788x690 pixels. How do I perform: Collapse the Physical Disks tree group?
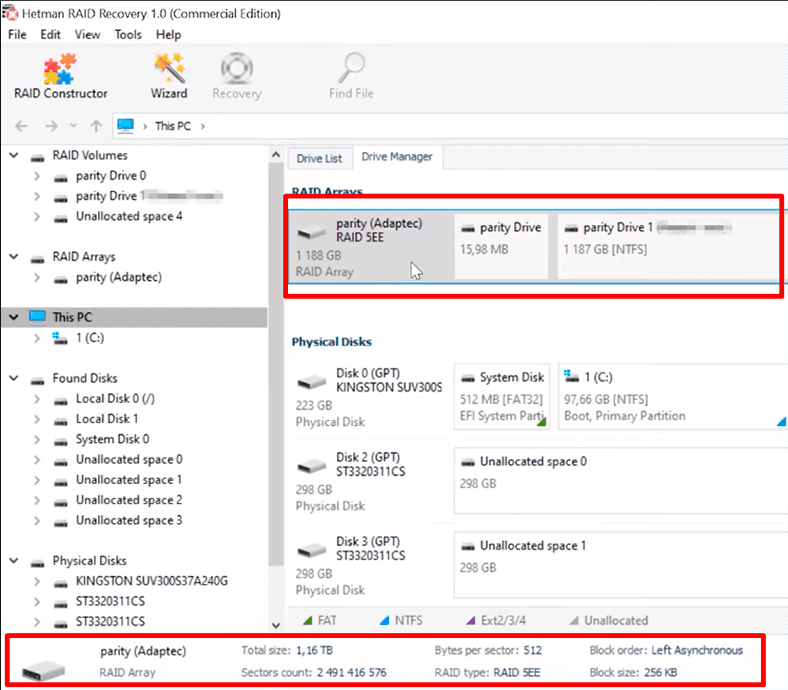click(14, 560)
